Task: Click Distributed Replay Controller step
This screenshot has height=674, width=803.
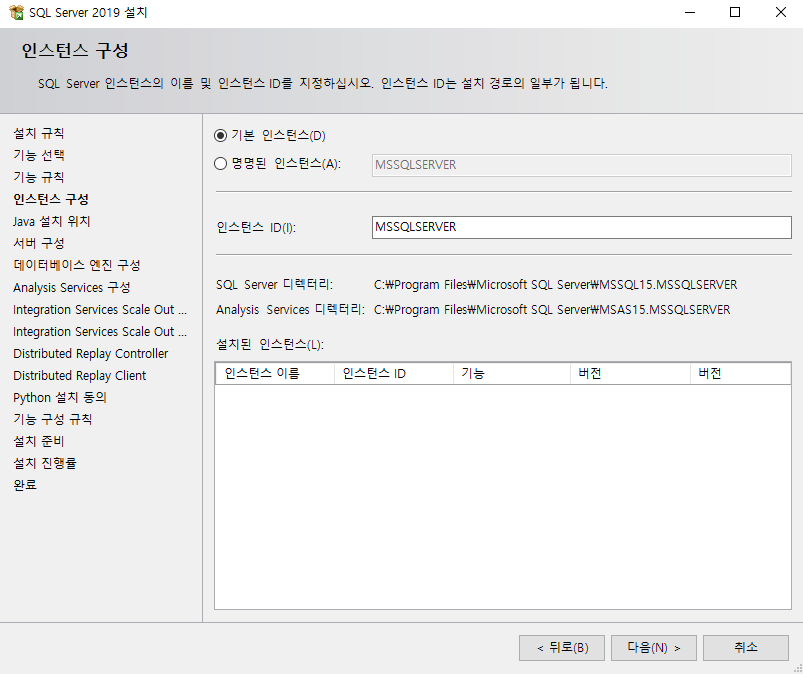Action: tap(91, 353)
